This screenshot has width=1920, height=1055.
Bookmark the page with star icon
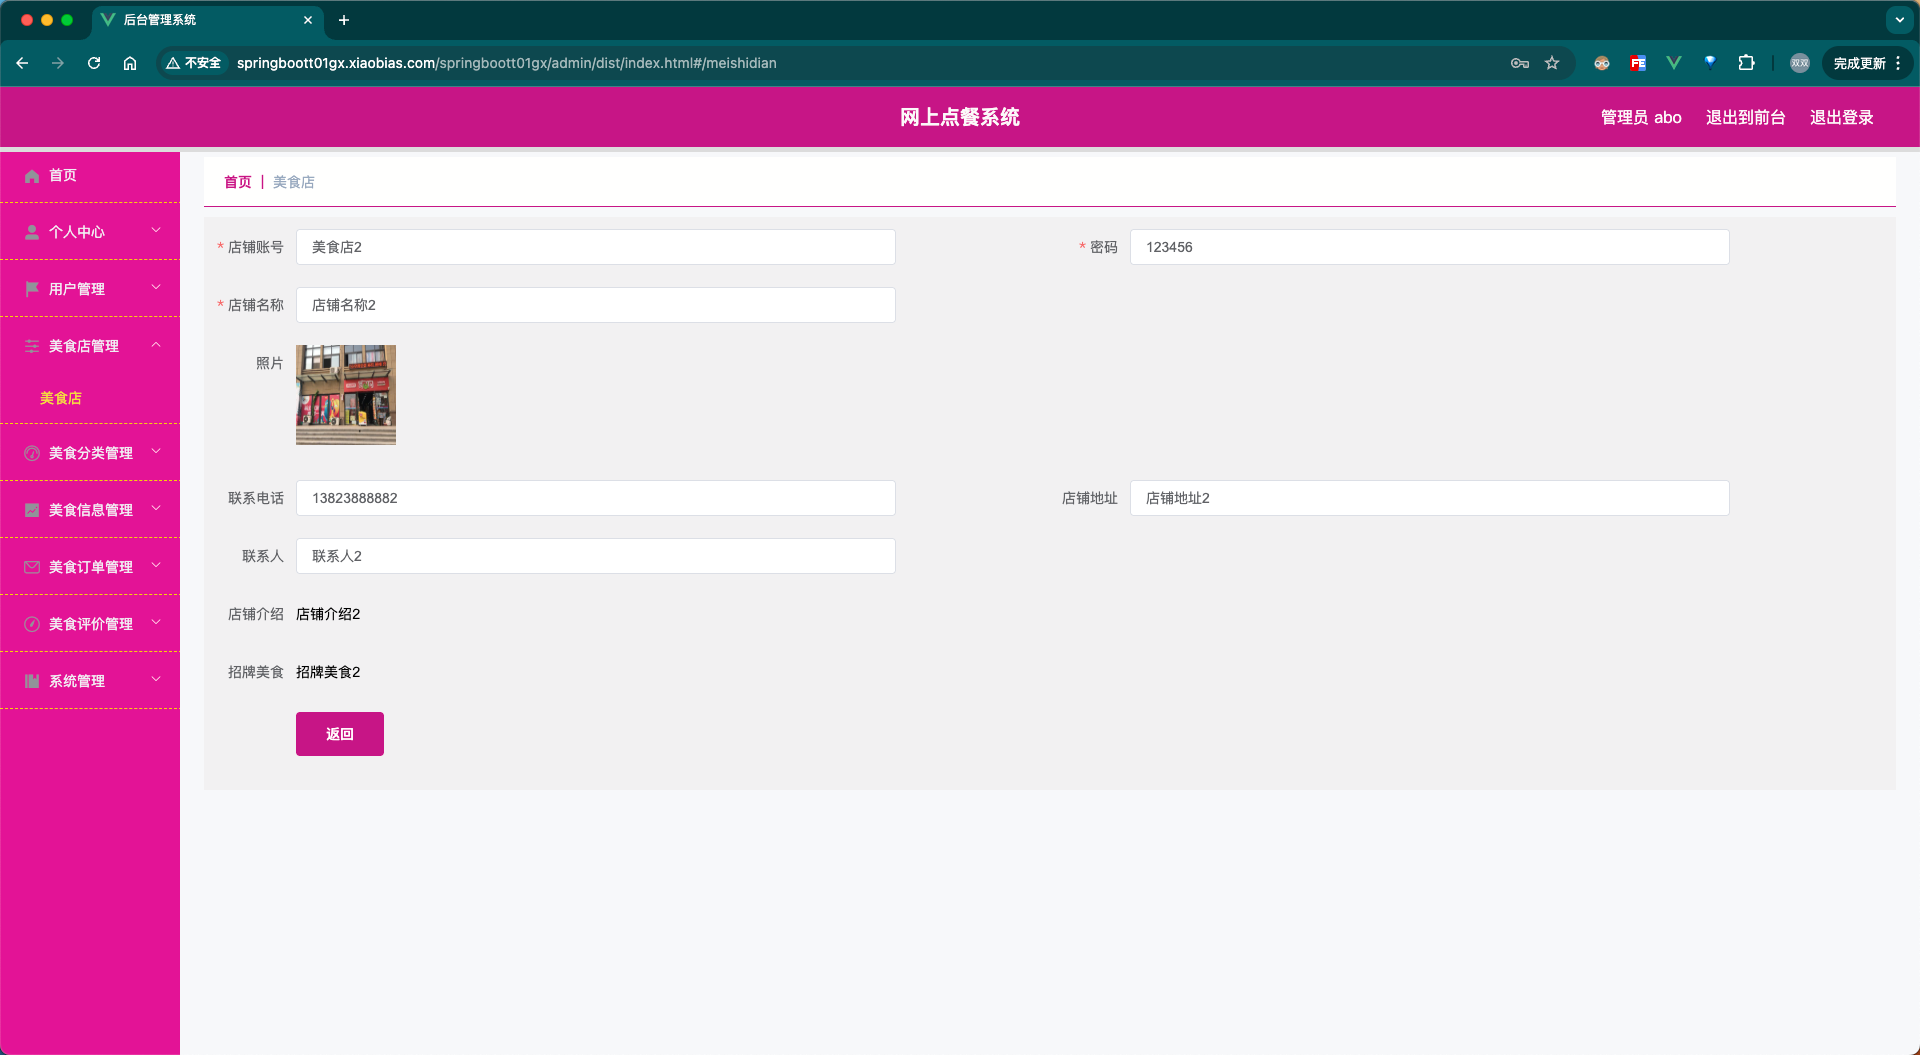click(1552, 63)
